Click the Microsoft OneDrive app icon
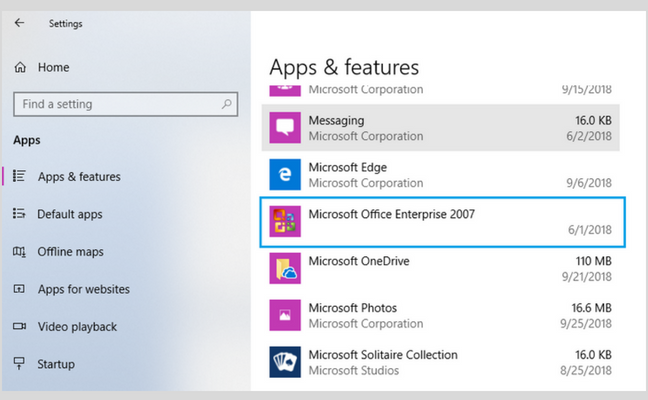This screenshot has height=400, width=648. [285, 268]
